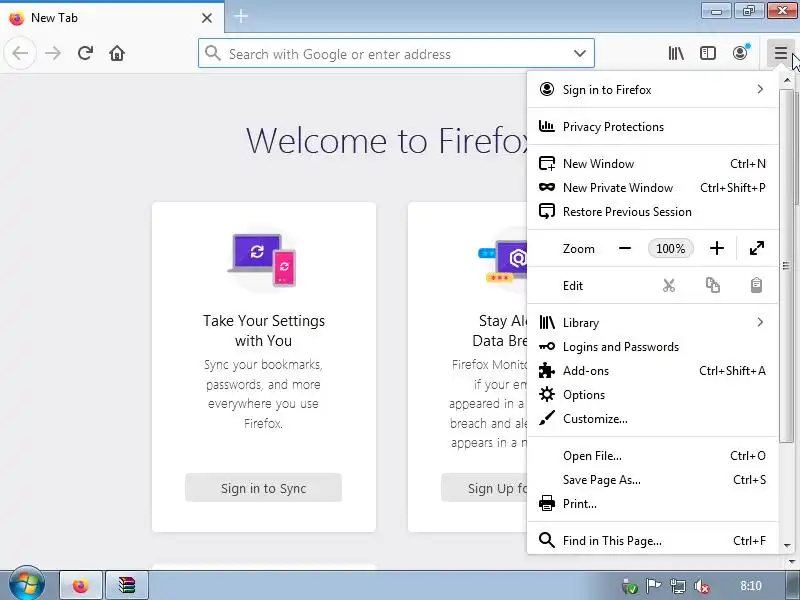Click the taskbar clock showing 8:10
Viewport: 800px width, 600px height.
coord(751,586)
